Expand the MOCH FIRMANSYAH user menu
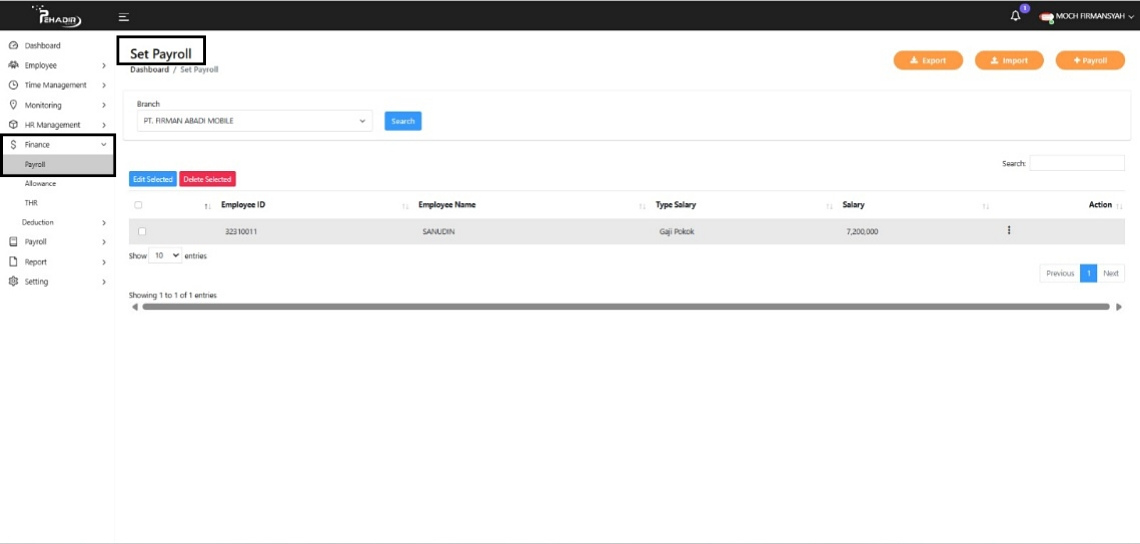Screen dimensions: 1140x544 tap(1087, 17)
